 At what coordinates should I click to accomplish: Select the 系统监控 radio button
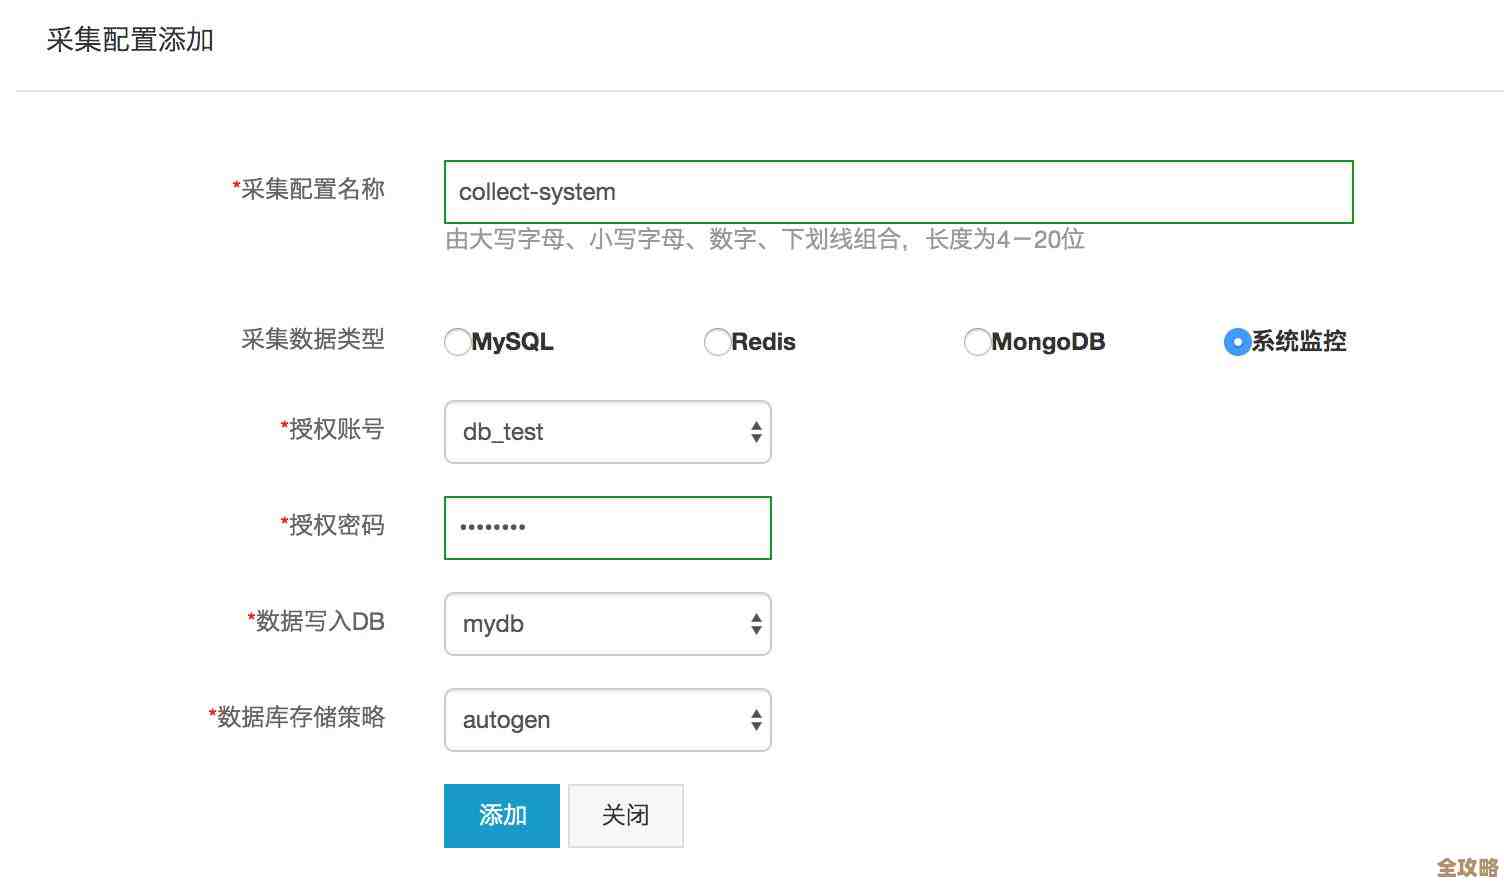click(x=1236, y=342)
